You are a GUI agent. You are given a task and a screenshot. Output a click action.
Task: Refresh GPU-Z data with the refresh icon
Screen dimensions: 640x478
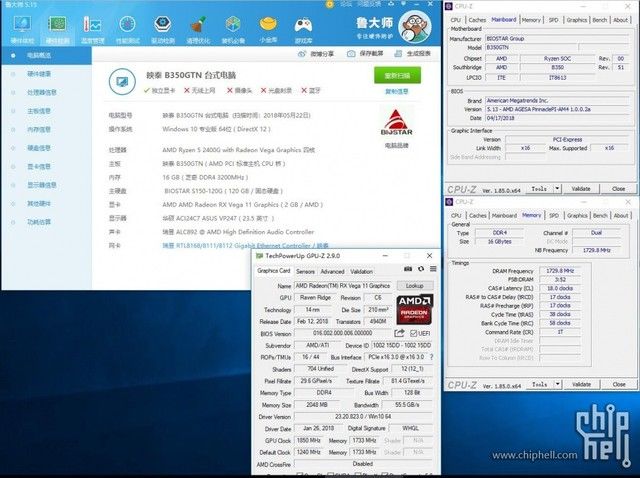pyautogui.click(x=421, y=269)
